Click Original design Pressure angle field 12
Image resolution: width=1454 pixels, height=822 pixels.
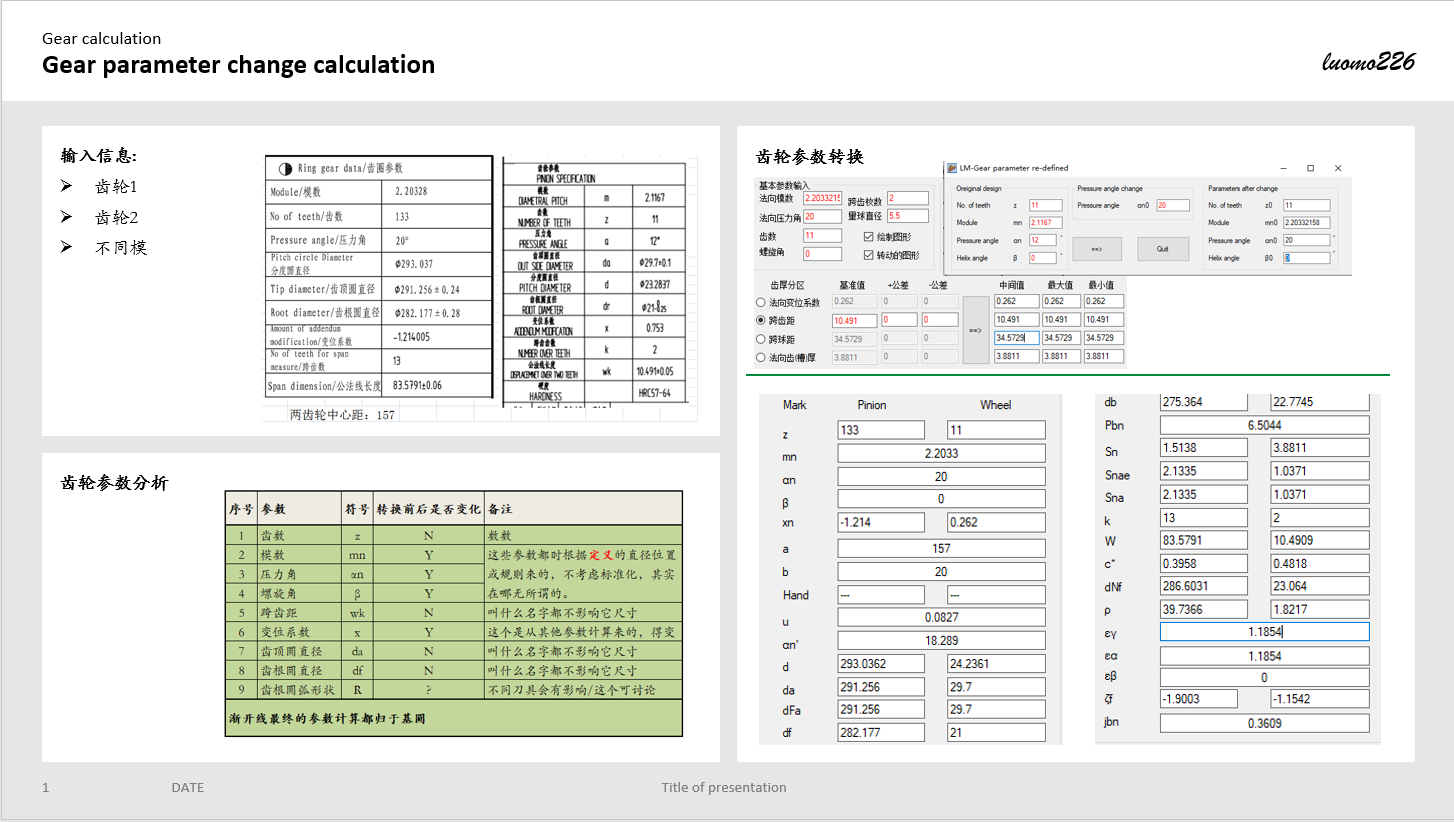click(x=1041, y=240)
